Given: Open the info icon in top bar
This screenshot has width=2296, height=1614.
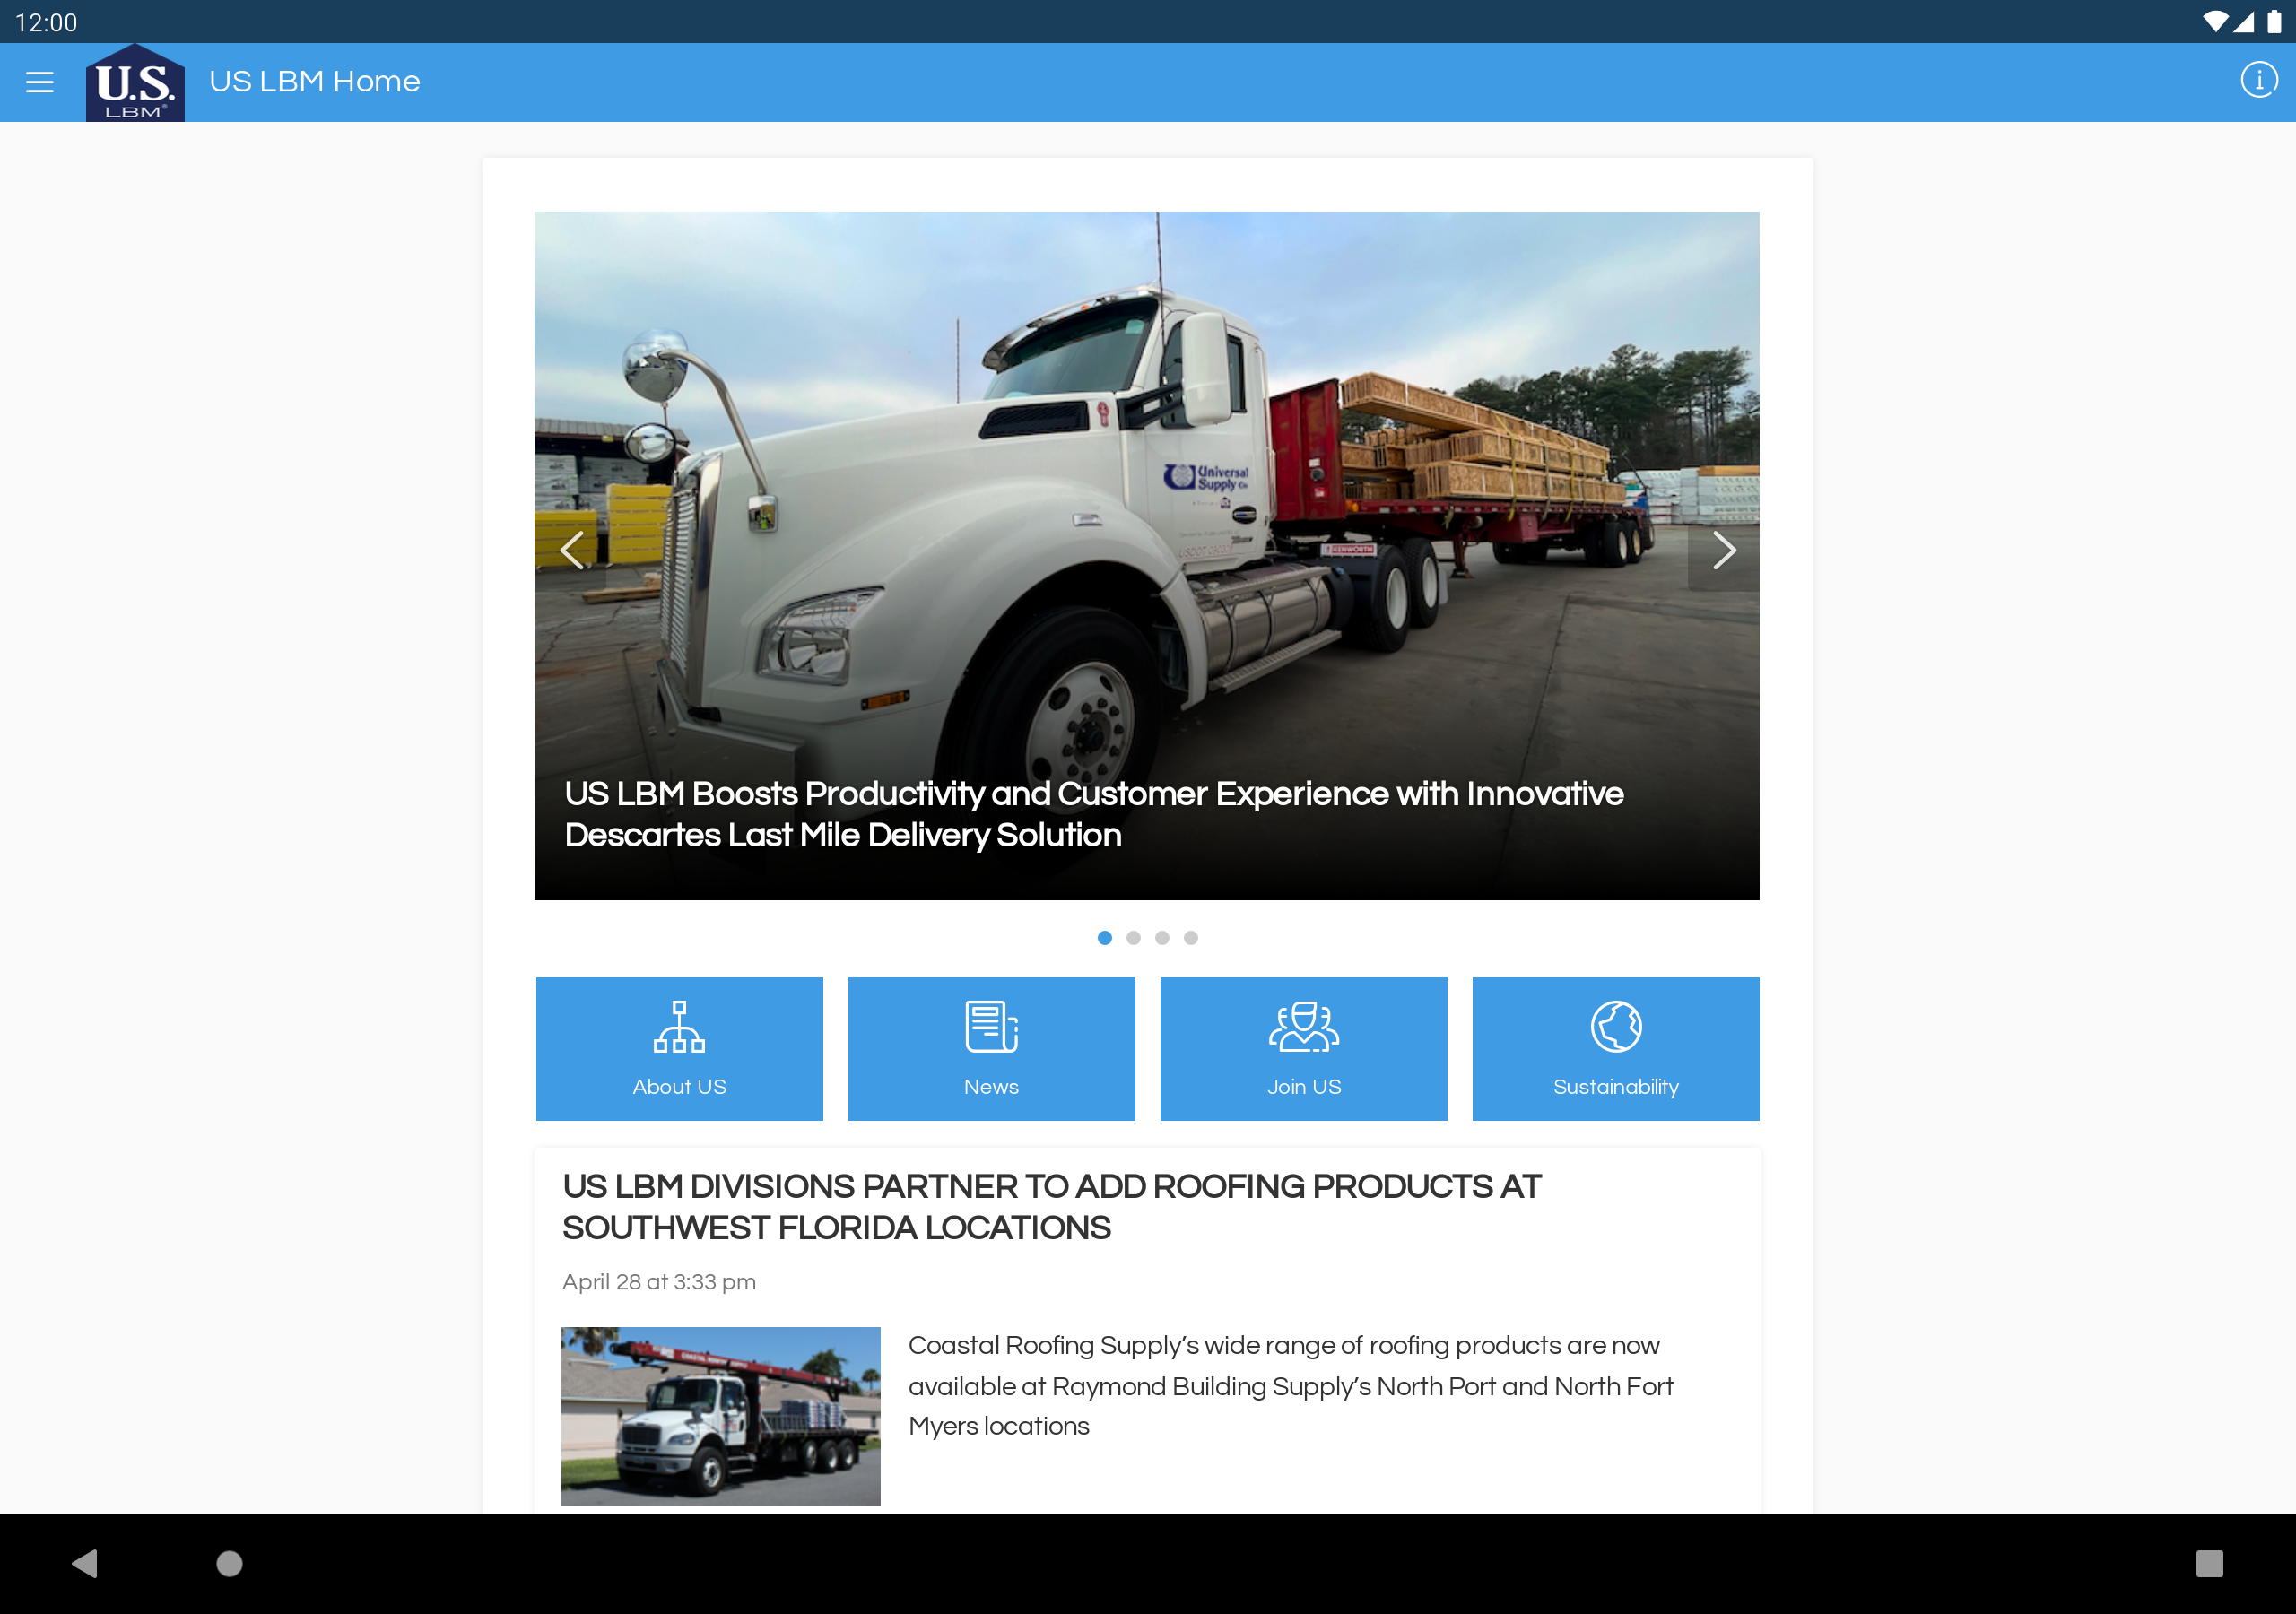Looking at the screenshot, I should coord(2258,80).
